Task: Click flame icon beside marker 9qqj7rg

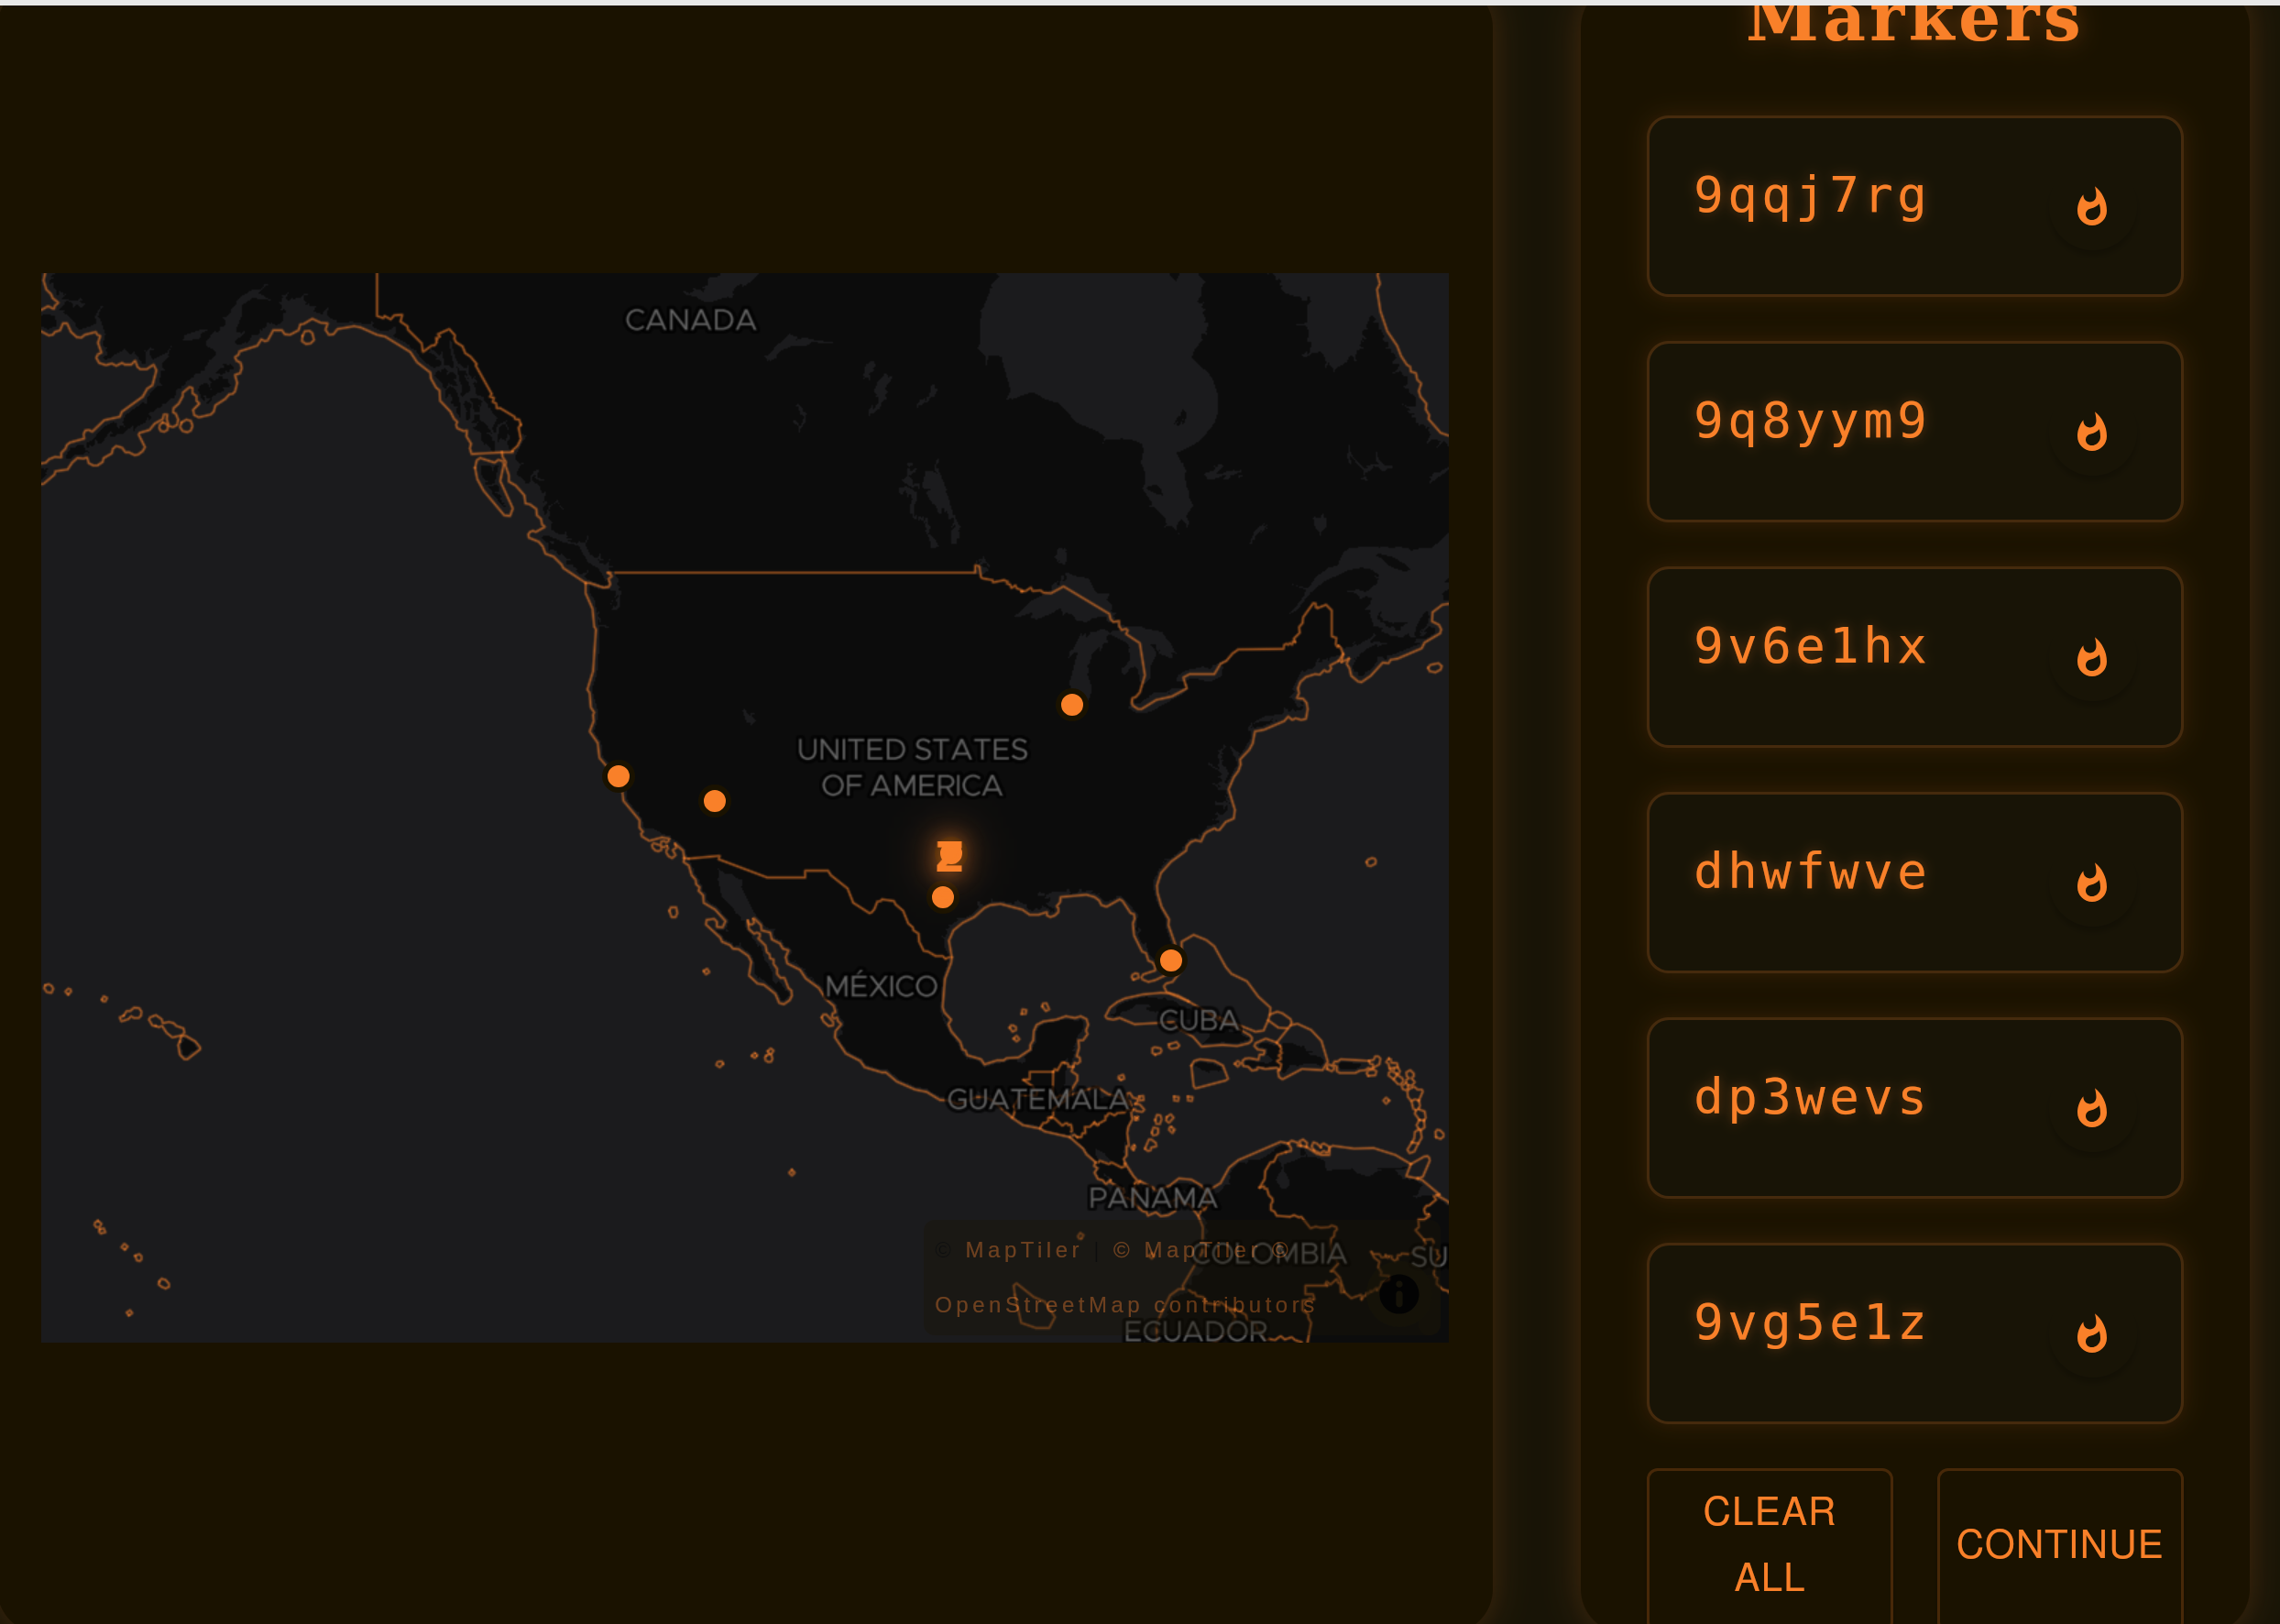Action: pyautogui.click(x=2091, y=207)
